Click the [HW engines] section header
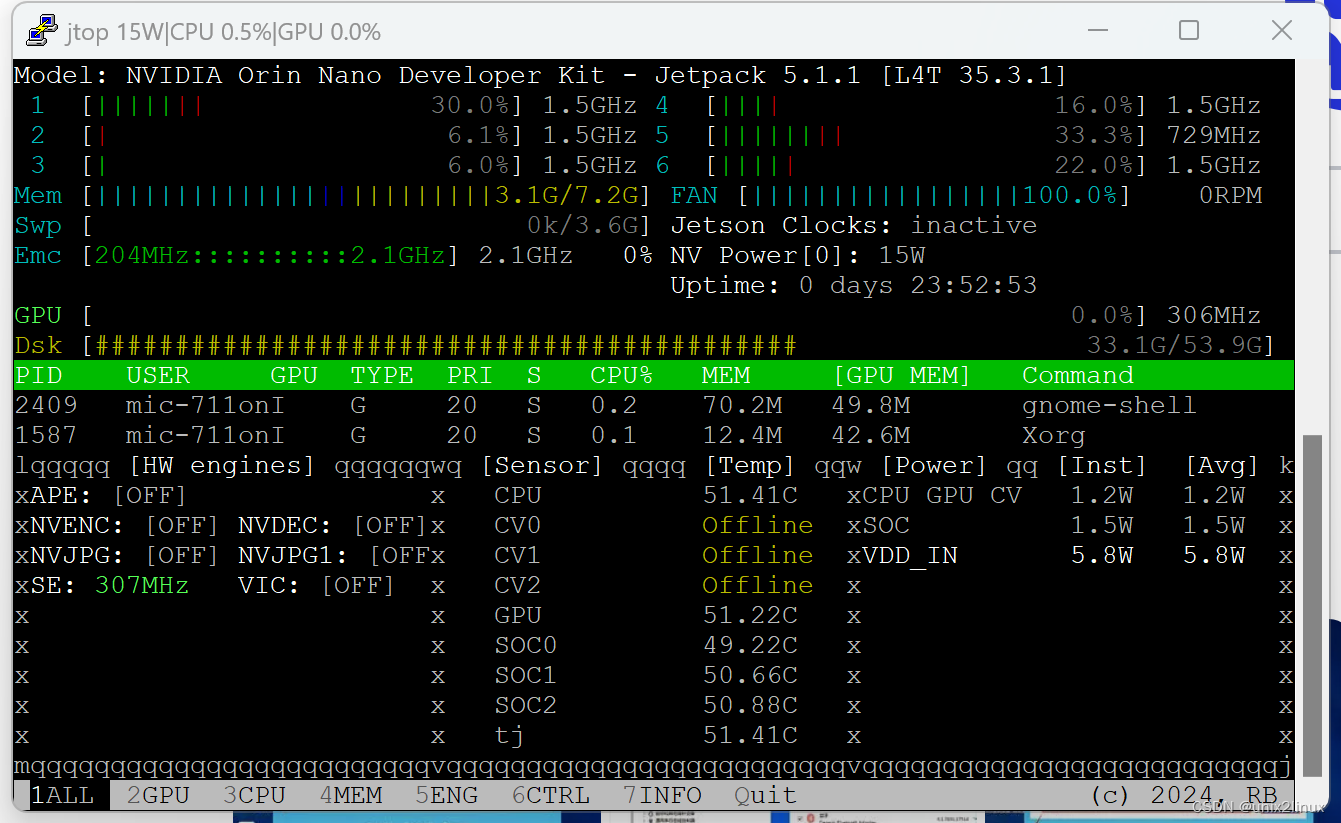 222,465
